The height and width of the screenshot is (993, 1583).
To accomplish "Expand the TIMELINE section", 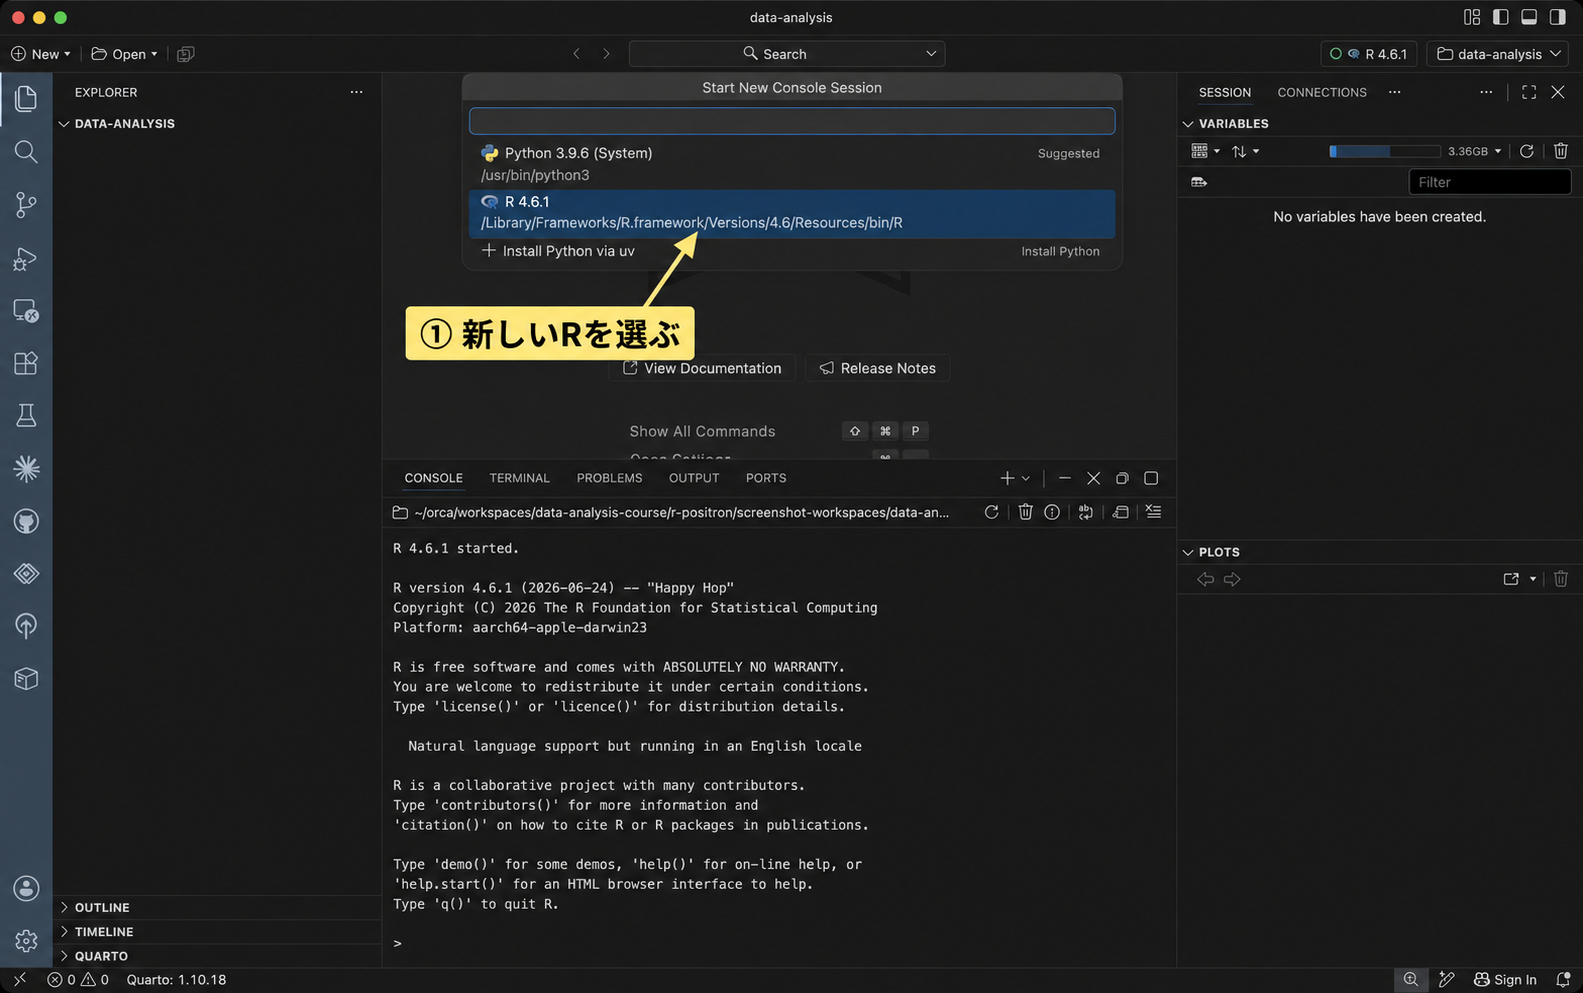I will pos(65,931).
